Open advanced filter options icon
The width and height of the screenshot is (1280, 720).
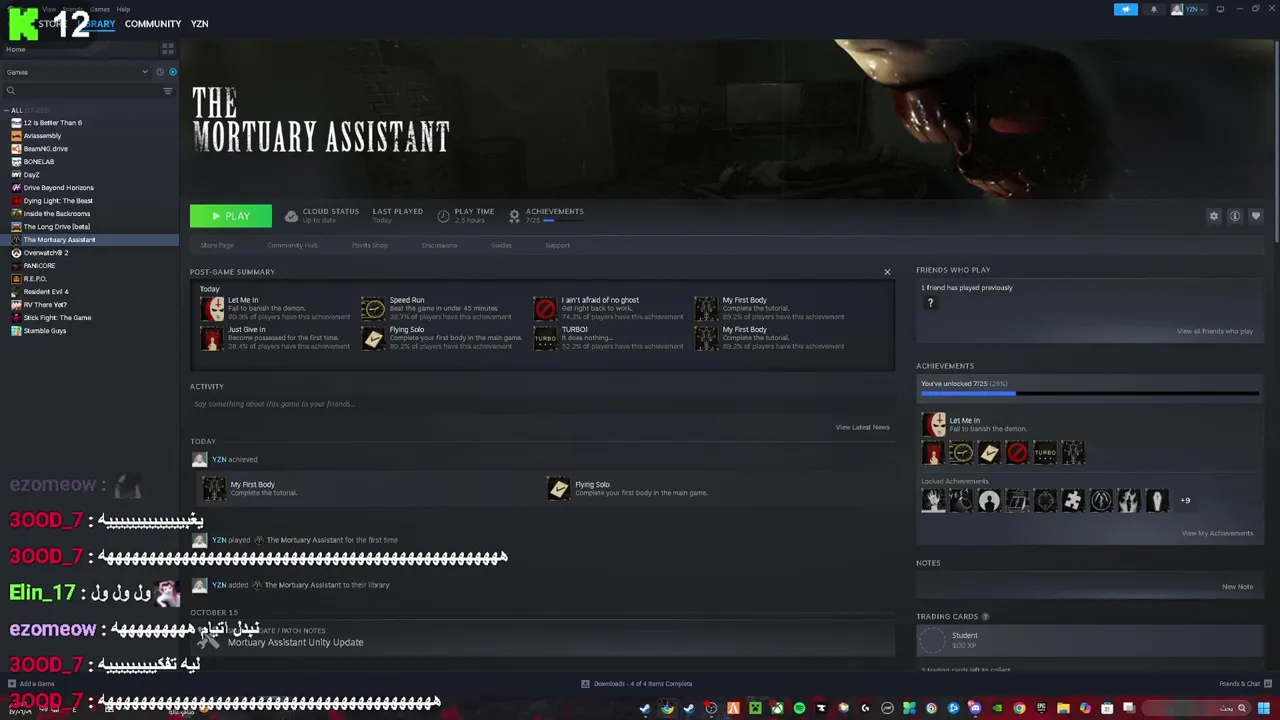(x=167, y=91)
